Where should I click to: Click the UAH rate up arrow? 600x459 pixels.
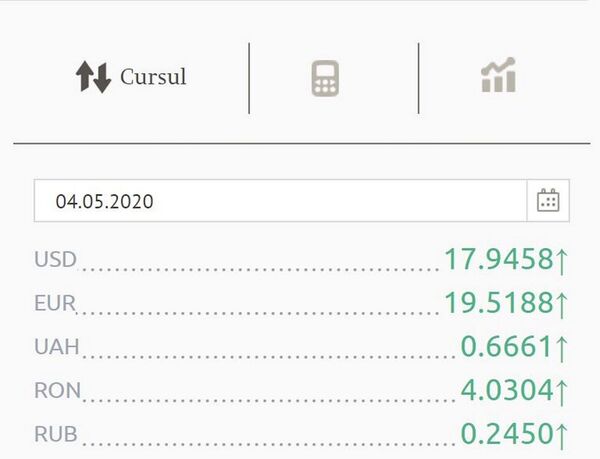tap(562, 347)
